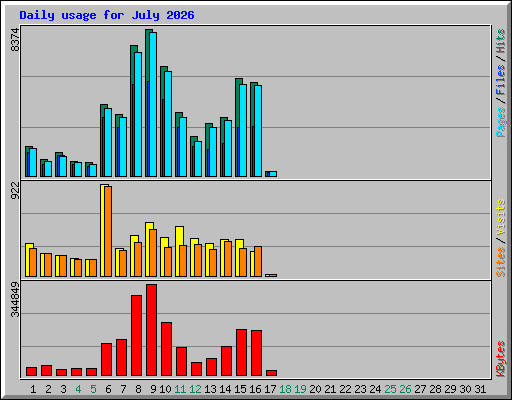Click the "Sites" legend label
The height and width of the screenshot is (400, 512).
500,262
